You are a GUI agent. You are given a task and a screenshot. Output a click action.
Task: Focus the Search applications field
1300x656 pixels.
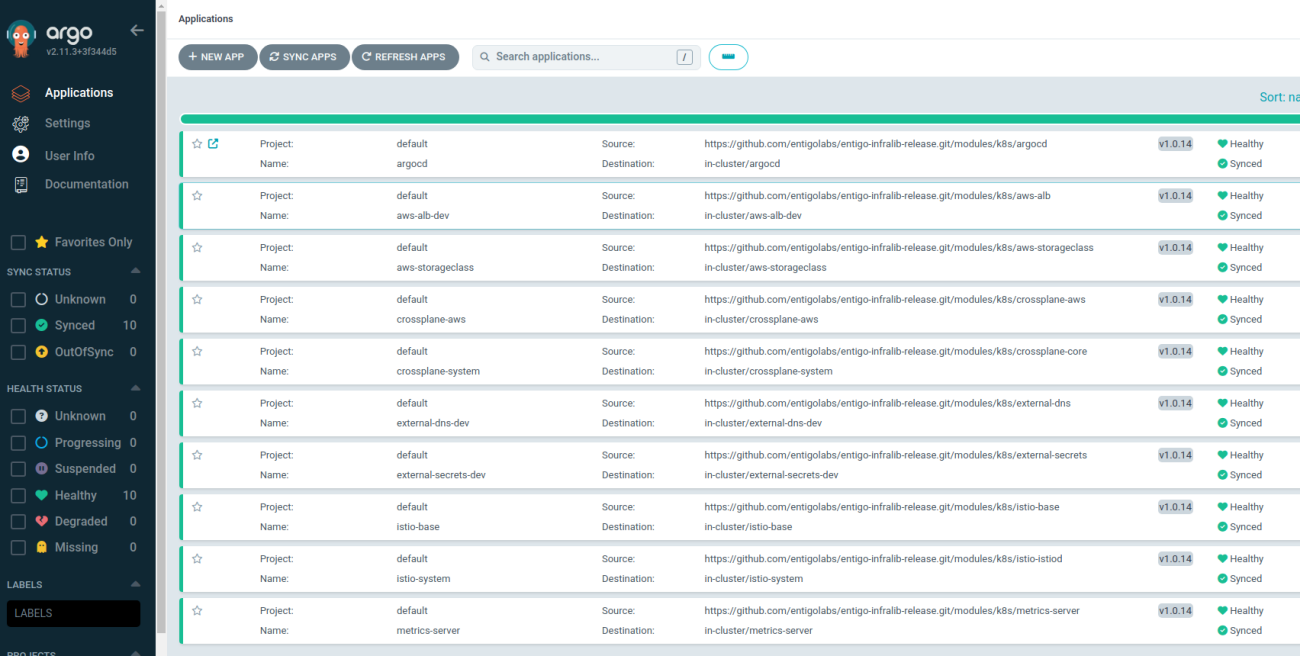tap(586, 57)
